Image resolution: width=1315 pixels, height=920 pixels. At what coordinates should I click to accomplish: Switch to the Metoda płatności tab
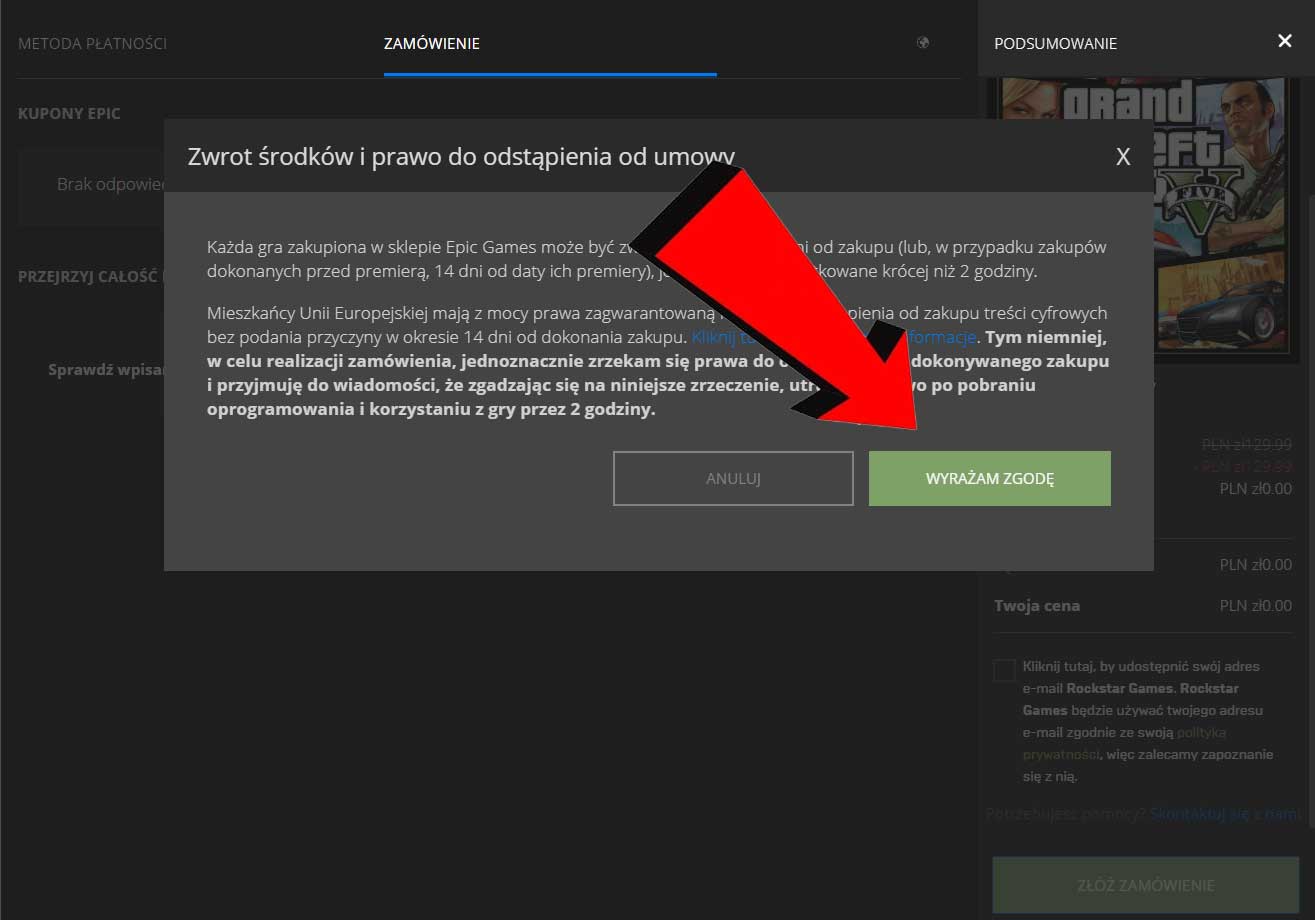(92, 44)
